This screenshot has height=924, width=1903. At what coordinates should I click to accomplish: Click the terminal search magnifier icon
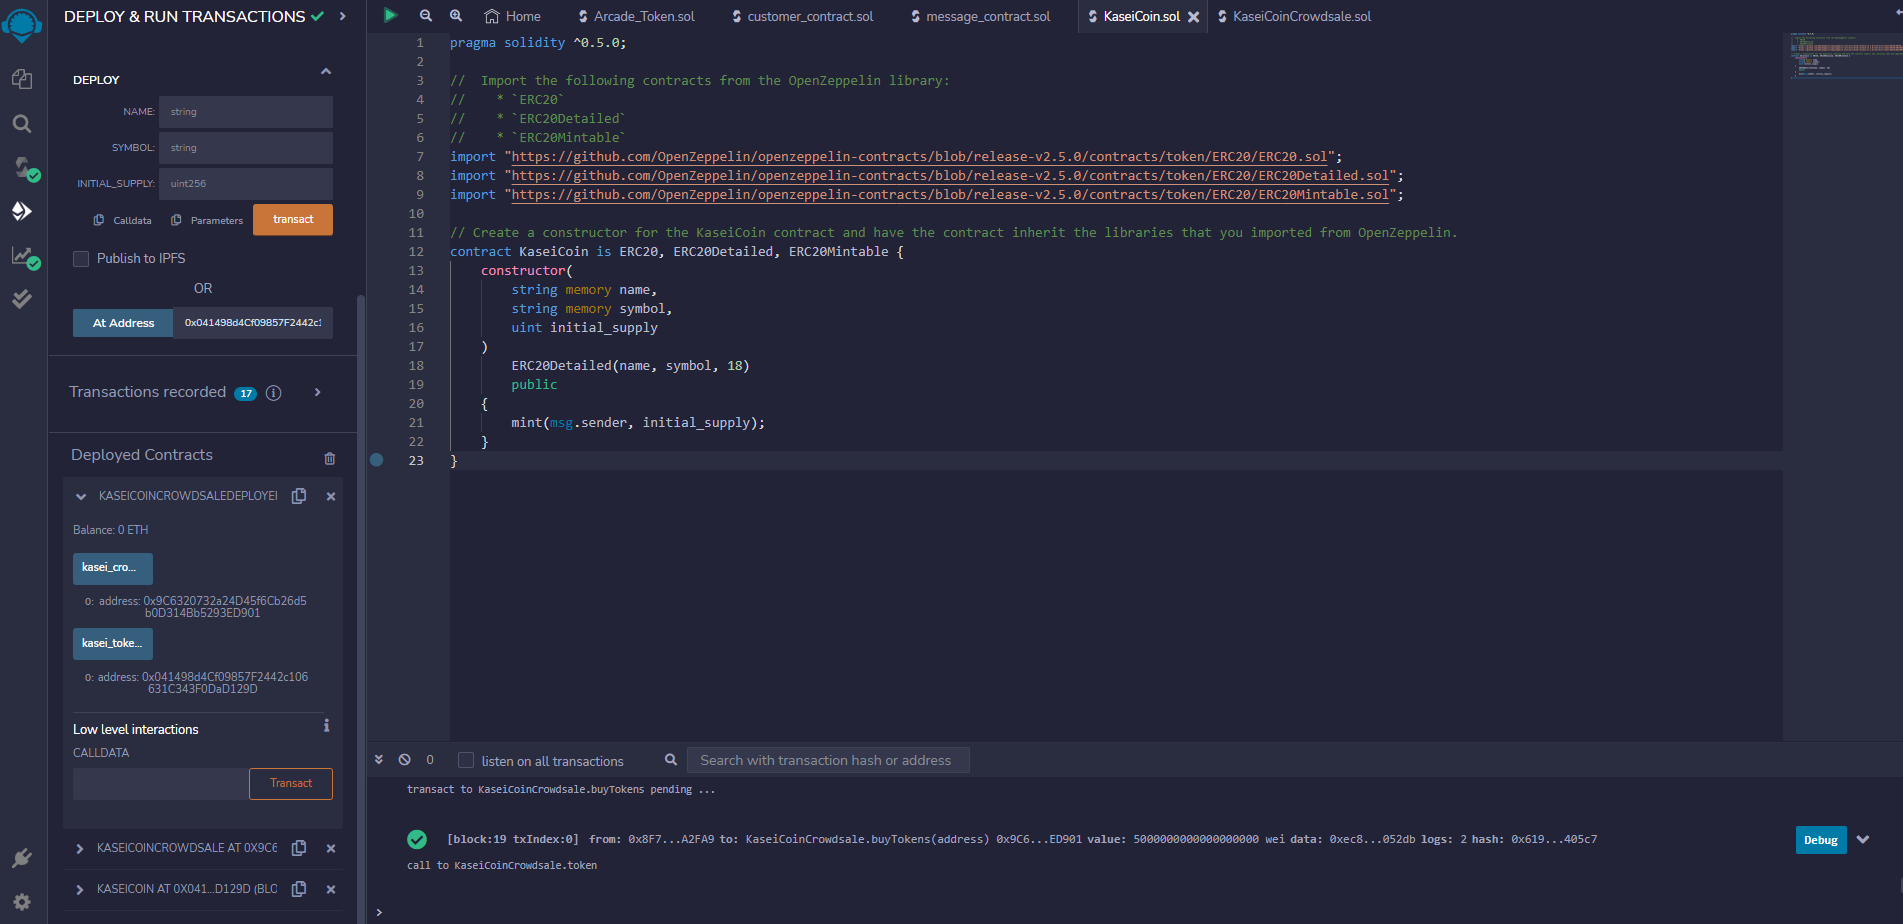click(x=671, y=760)
